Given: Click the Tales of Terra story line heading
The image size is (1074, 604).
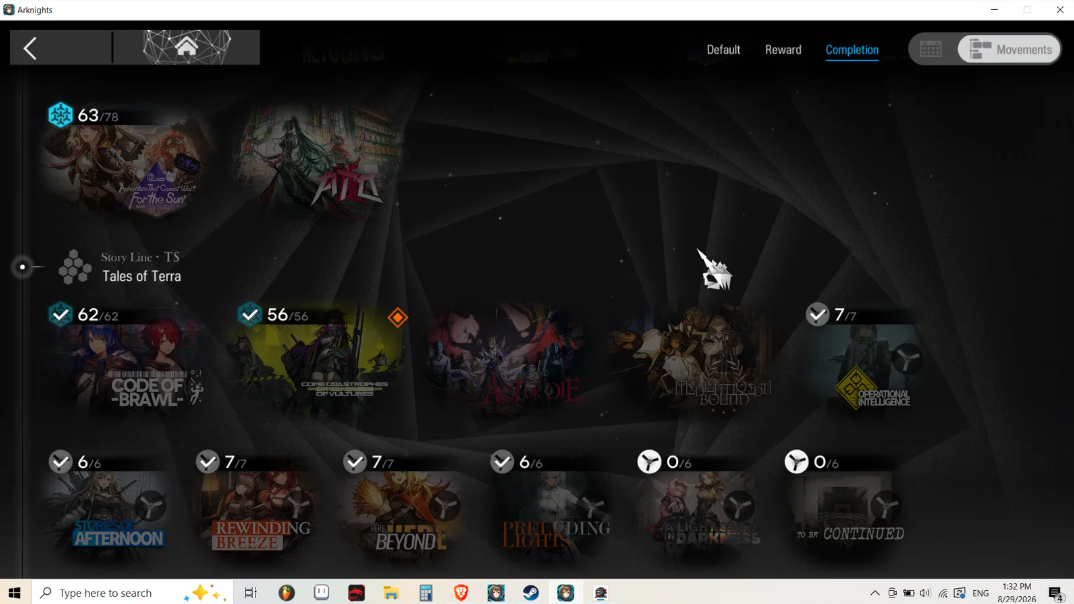Looking at the screenshot, I should 142,276.
